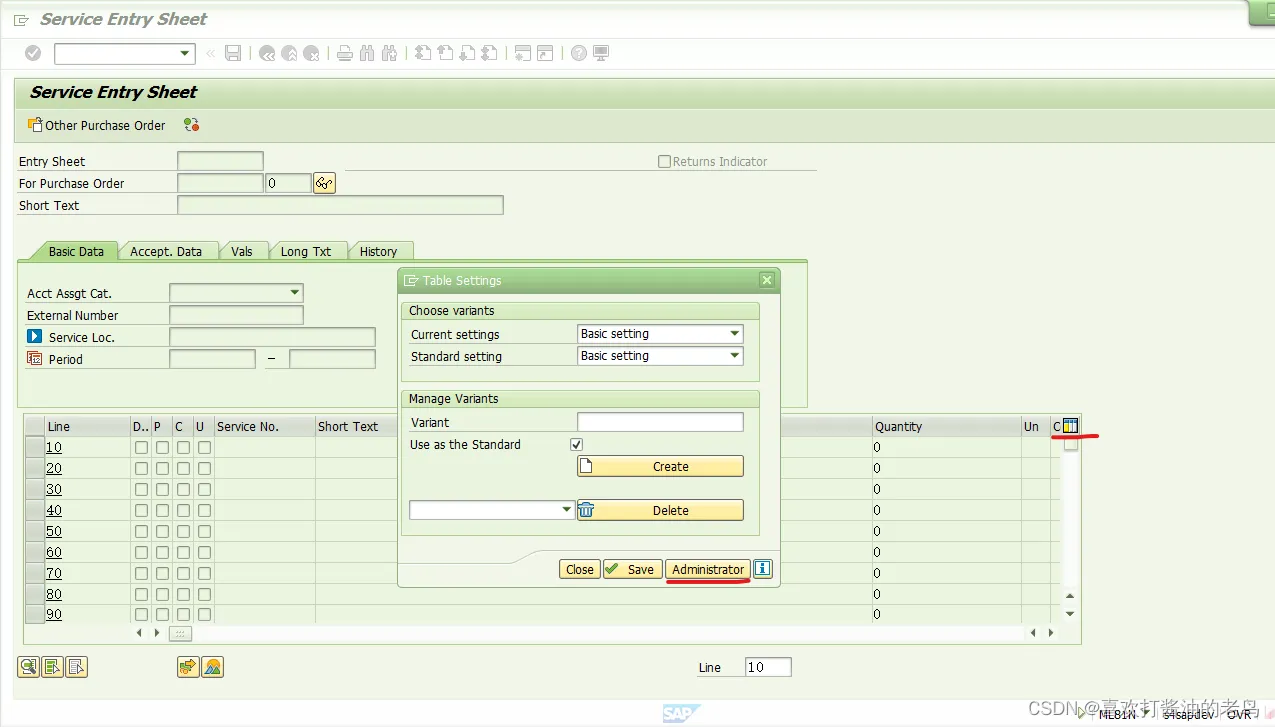Viewport: 1275px width, 727px height.
Task: Click the Create New Session icon
Action: 523,53
